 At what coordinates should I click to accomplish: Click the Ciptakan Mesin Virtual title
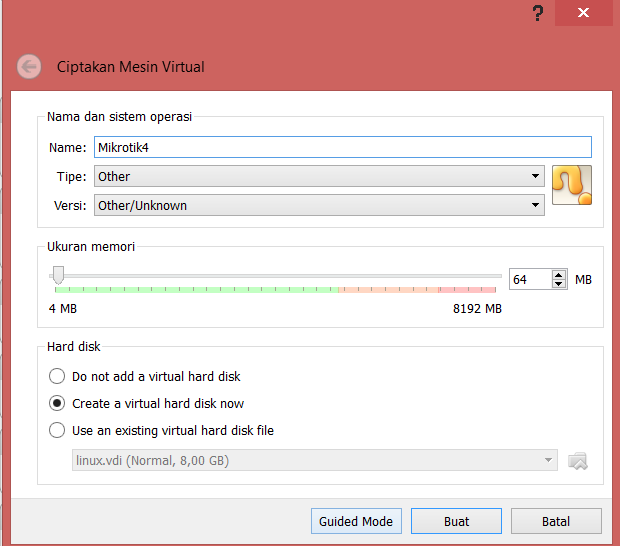click(x=130, y=67)
